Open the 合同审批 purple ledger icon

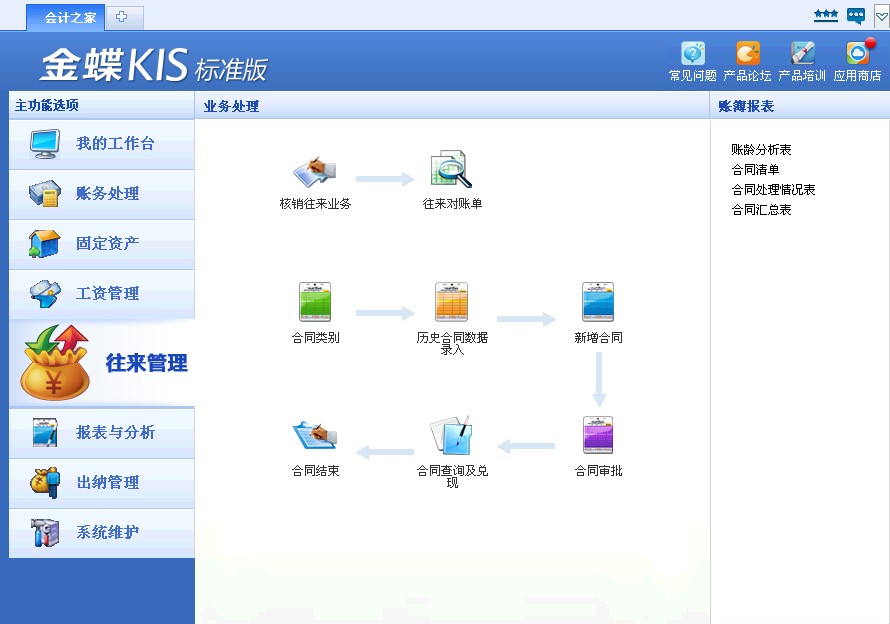pyautogui.click(x=598, y=436)
